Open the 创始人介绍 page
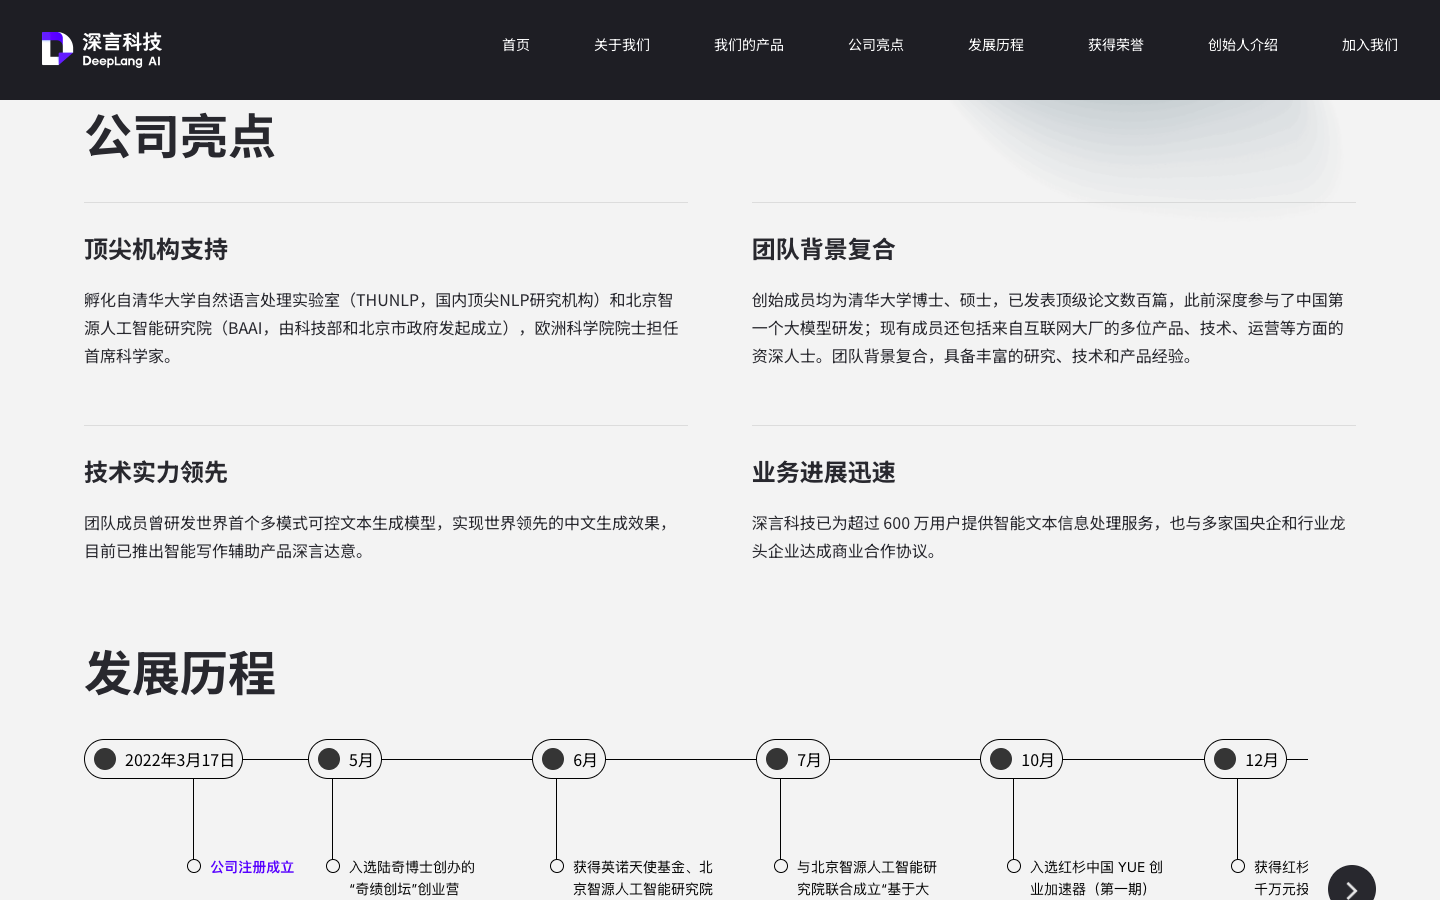The image size is (1440, 900). 1243,45
